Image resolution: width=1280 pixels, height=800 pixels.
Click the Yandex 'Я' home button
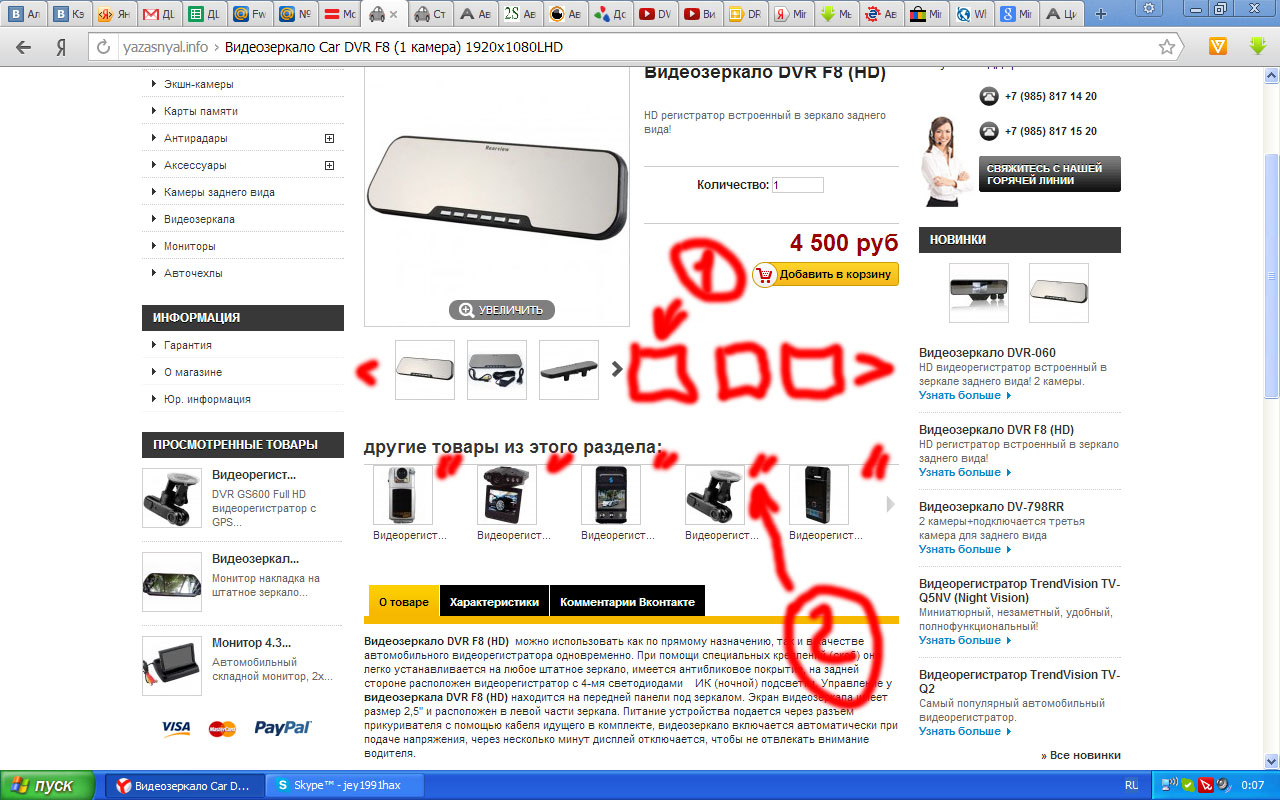tap(61, 47)
